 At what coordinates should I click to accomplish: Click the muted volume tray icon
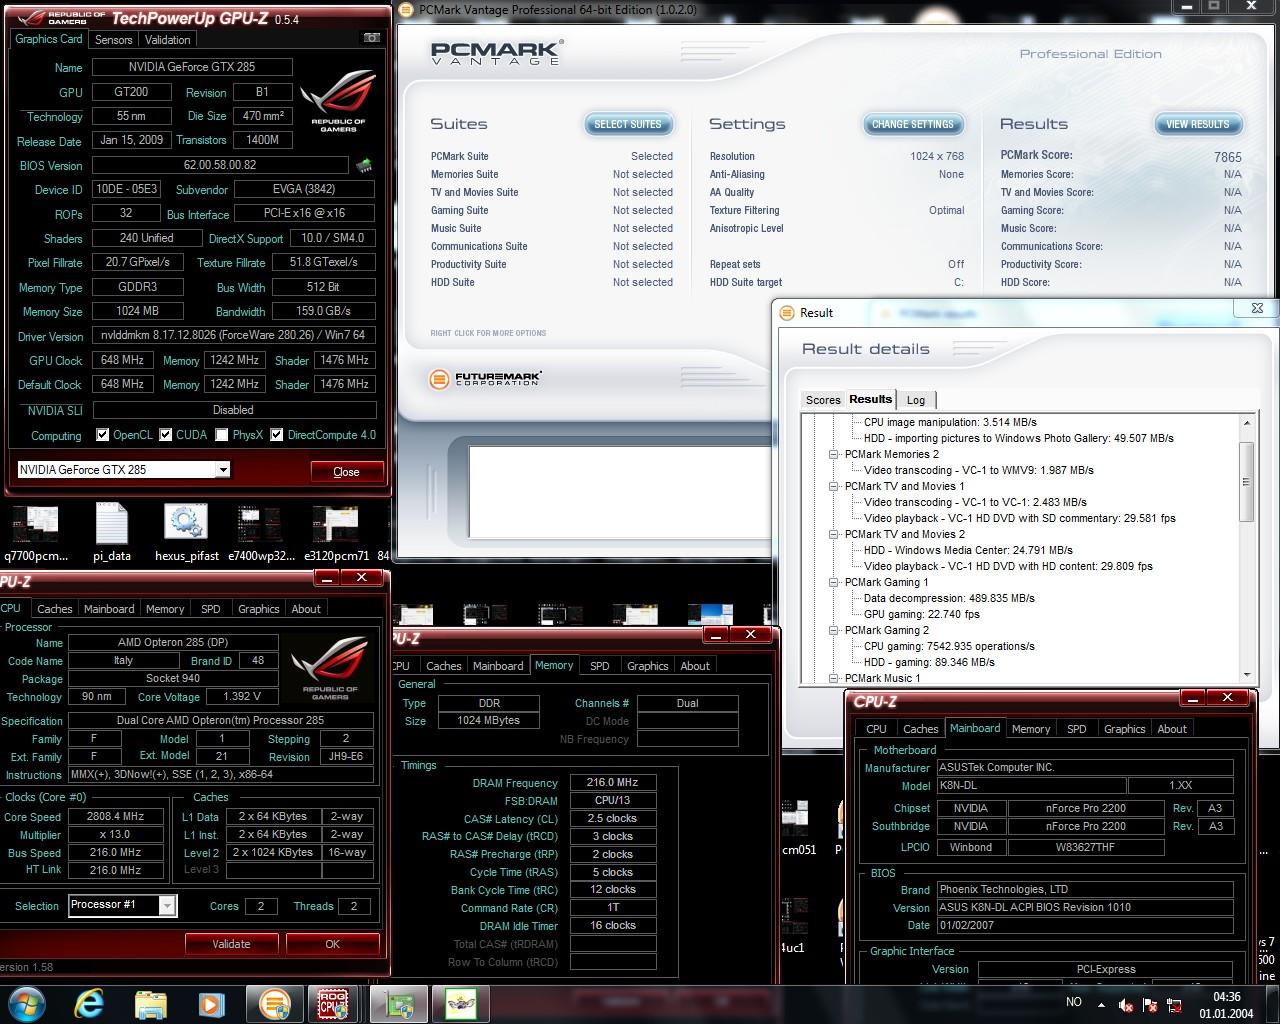tap(1126, 1004)
